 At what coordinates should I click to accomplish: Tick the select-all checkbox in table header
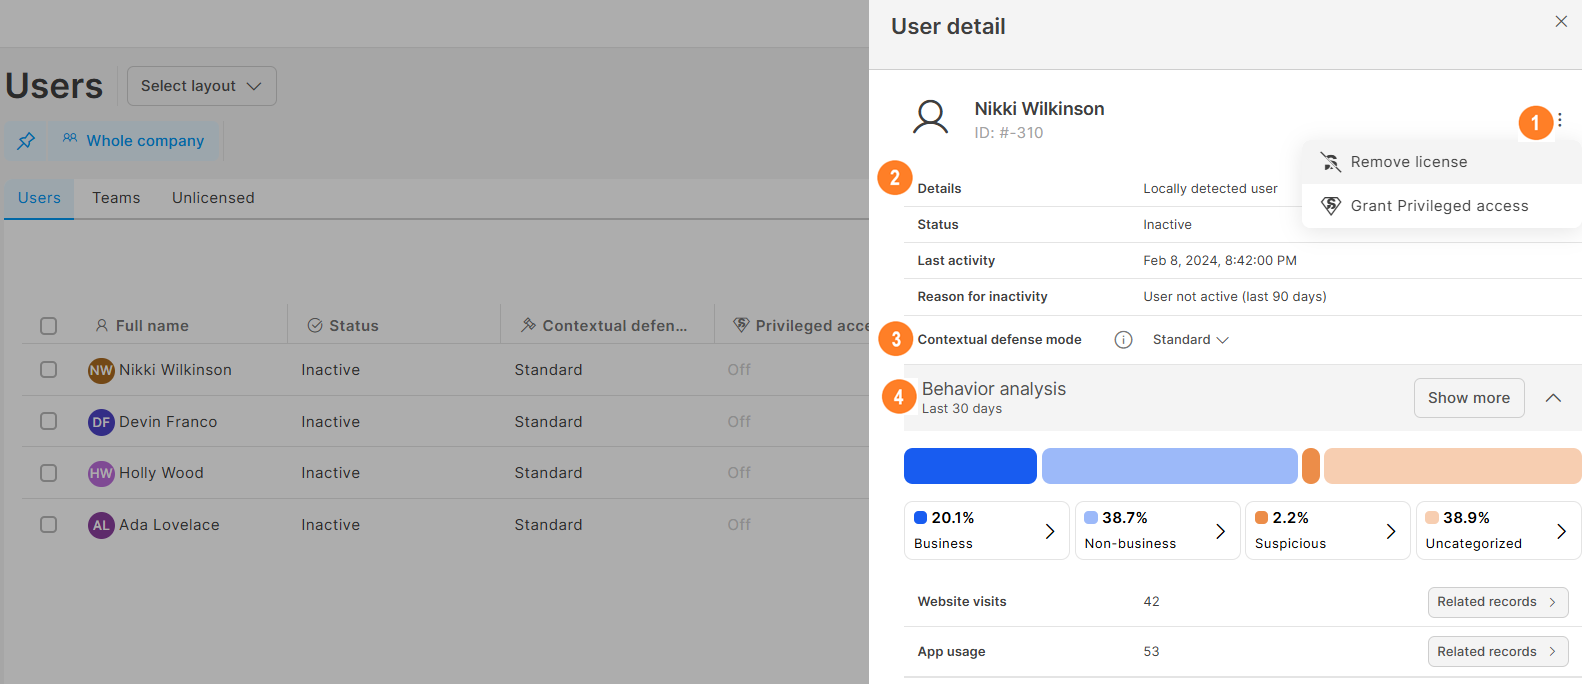coord(48,326)
